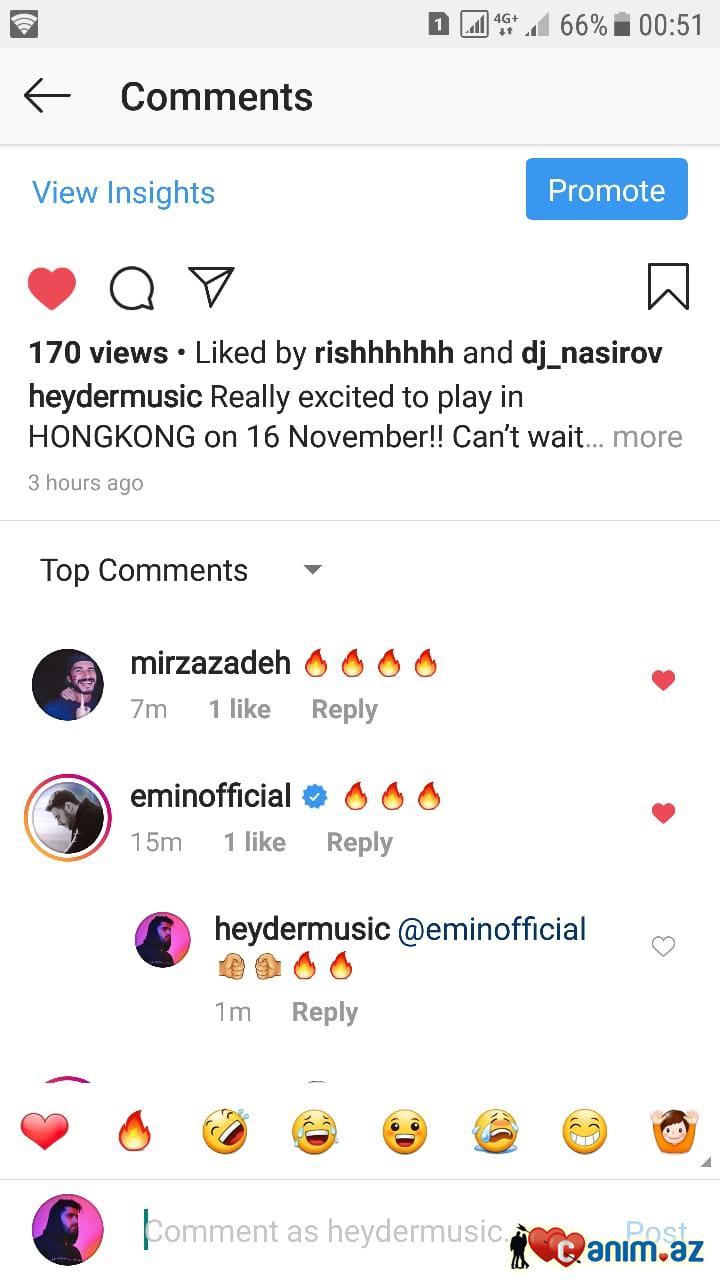Expand the caption with 'more'
The height and width of the screenshot is (1280, 720).
[647, 437]
